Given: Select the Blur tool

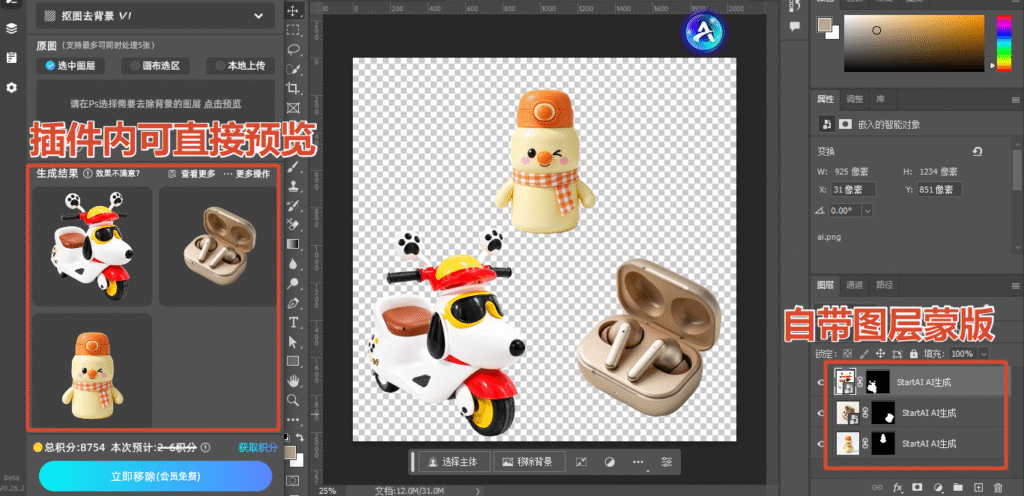Looking at the screenshot, I should click(293, 264).
